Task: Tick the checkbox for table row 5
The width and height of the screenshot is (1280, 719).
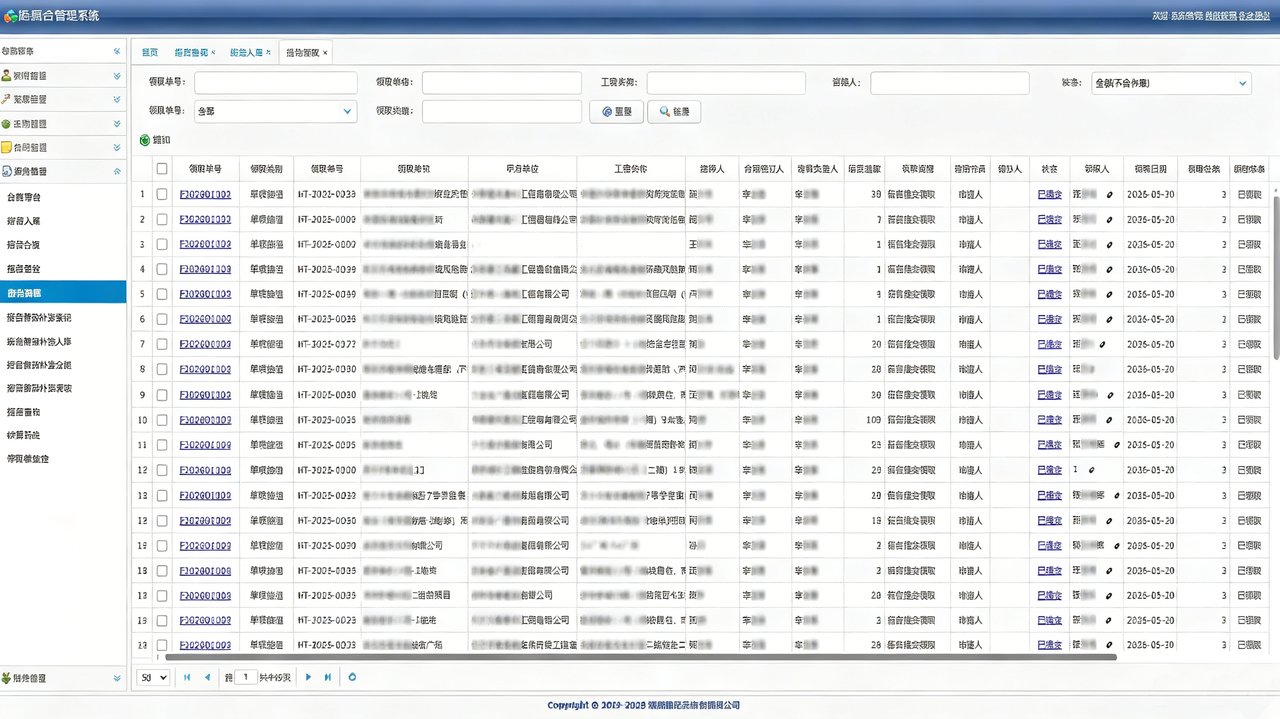Action: [x=162, y=294]
